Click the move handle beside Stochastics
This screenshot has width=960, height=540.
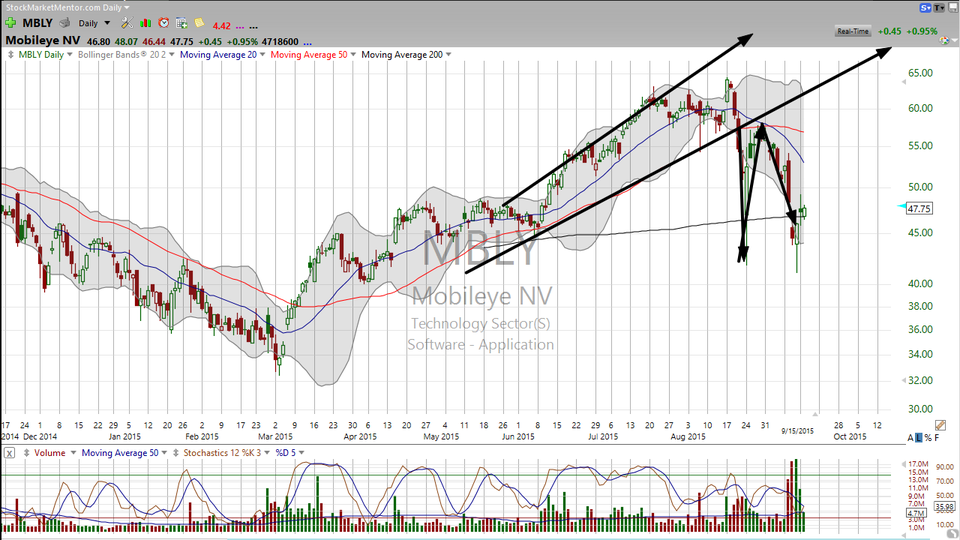(x=176, y=453)
